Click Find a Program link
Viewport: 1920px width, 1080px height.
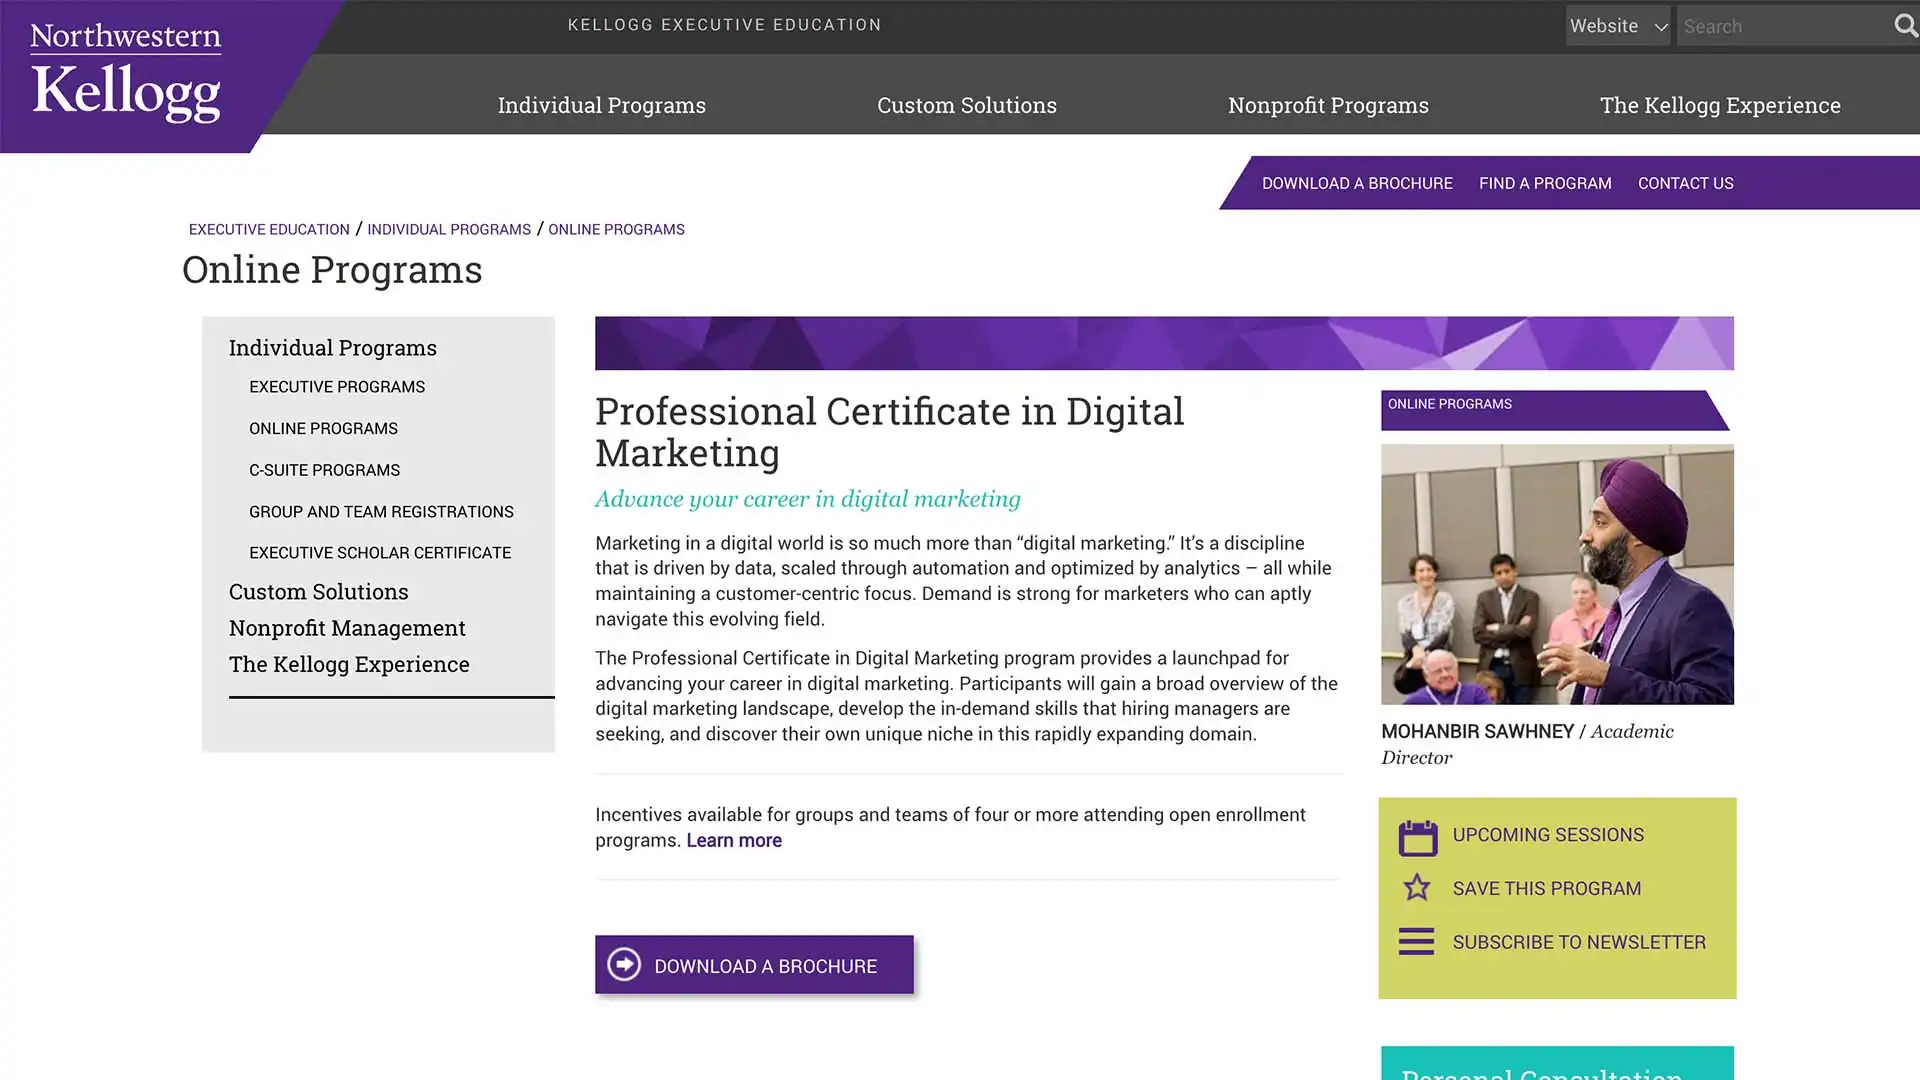pos(1544,183)
